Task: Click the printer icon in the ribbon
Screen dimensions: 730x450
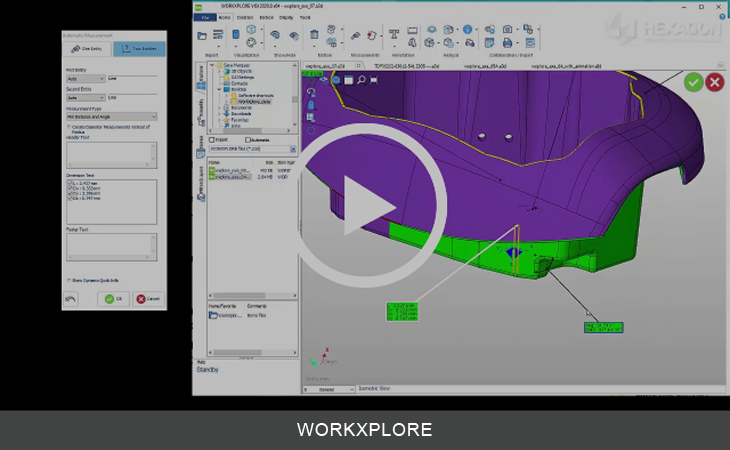Action: pyautogui.click(x=507, y=43)
